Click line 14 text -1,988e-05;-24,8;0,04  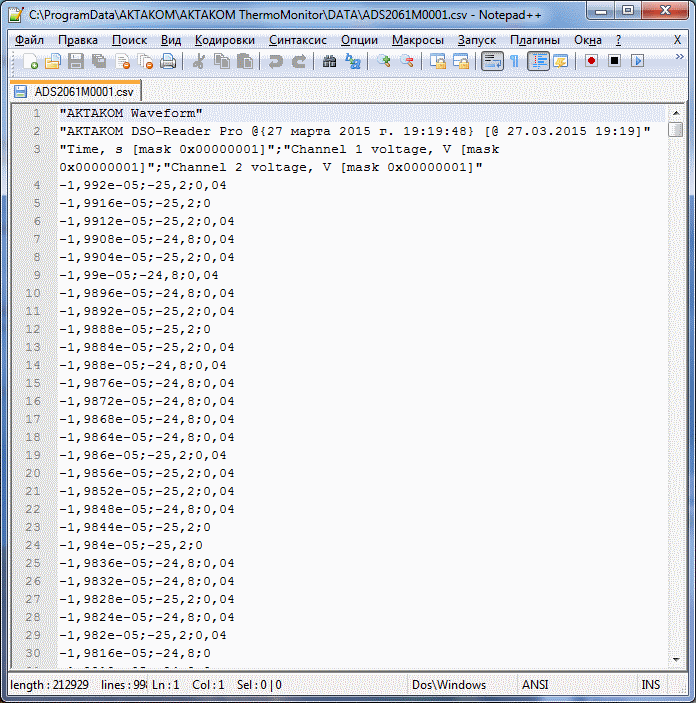pyautogui.click(x=143, y=365)
